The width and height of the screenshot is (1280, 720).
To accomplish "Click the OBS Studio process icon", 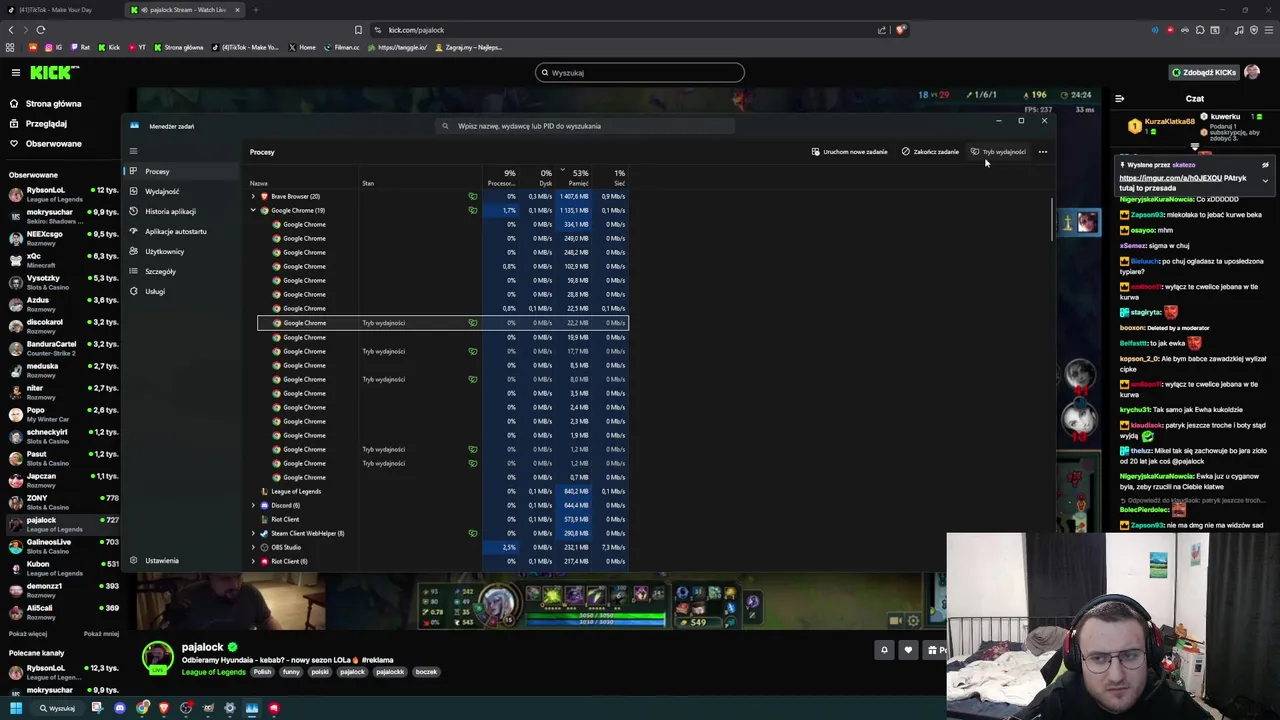I will [264, 547].
